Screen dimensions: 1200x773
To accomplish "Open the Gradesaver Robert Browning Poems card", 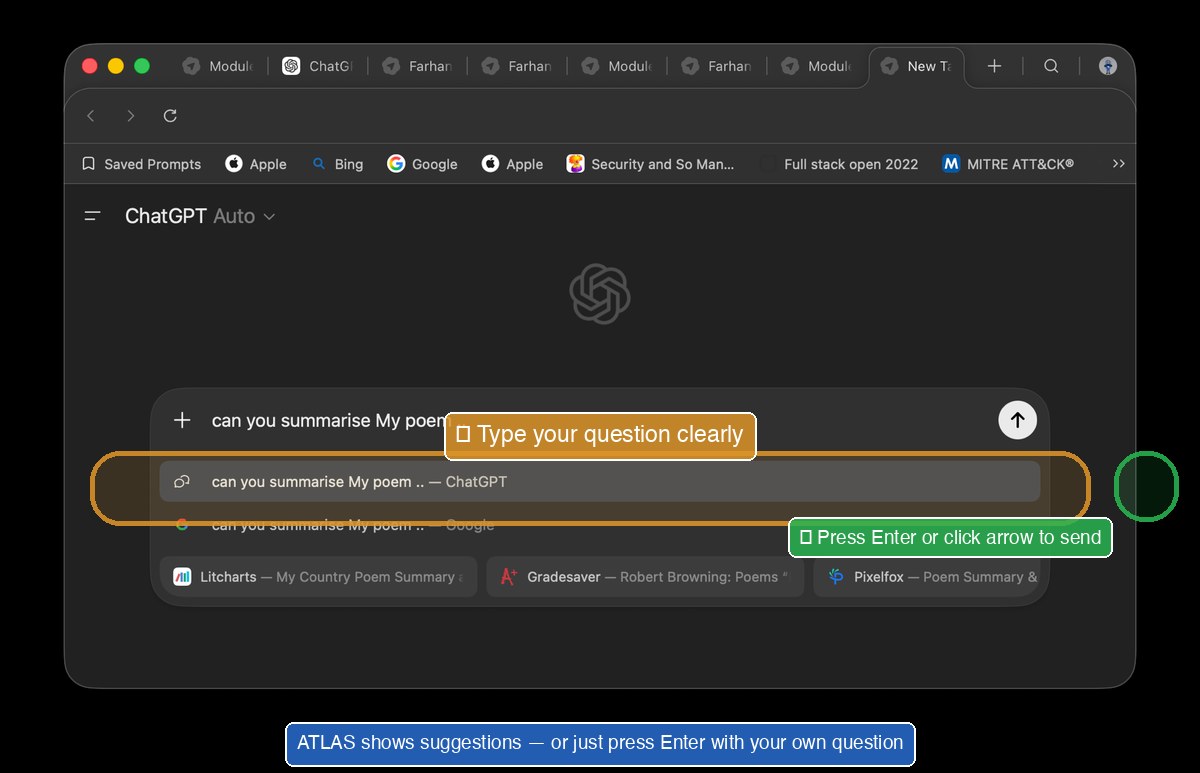I will pos(645,577).
